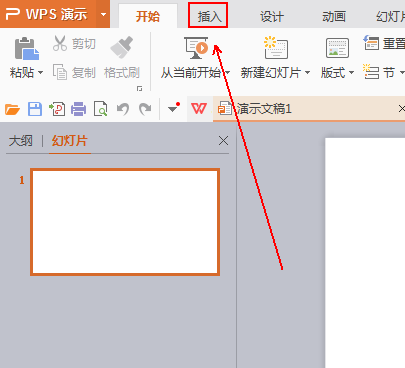The height and width of the screenshot is (368, 405).
Task: Expand the 版式 dropdown arrow
Action: [351, 72]
